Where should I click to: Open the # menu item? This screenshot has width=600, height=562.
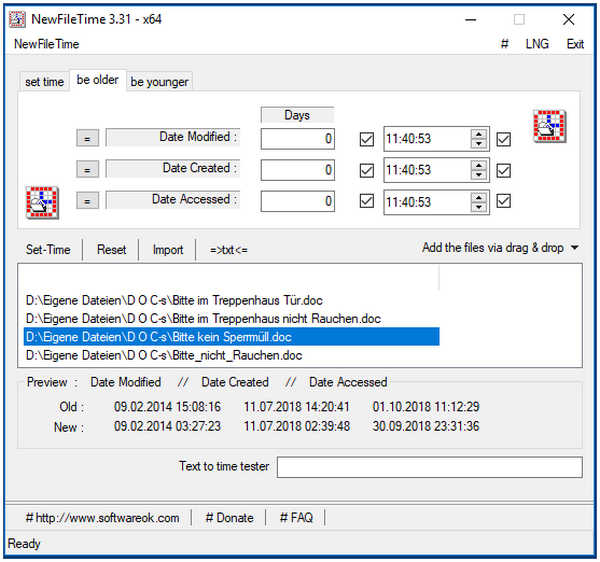(x=505, y=44)
